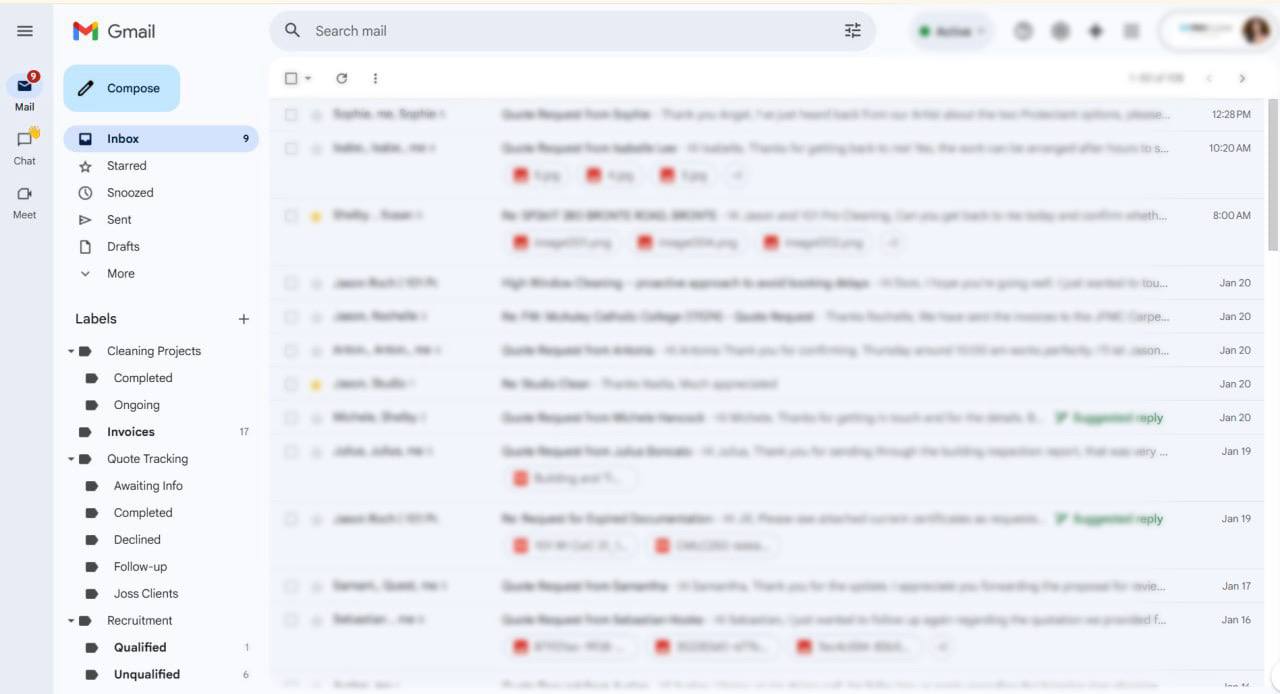Open the Recruitment label
The height and width of the screenshot is (694, 1280).
pyautogui.click(x=140, y=621)
